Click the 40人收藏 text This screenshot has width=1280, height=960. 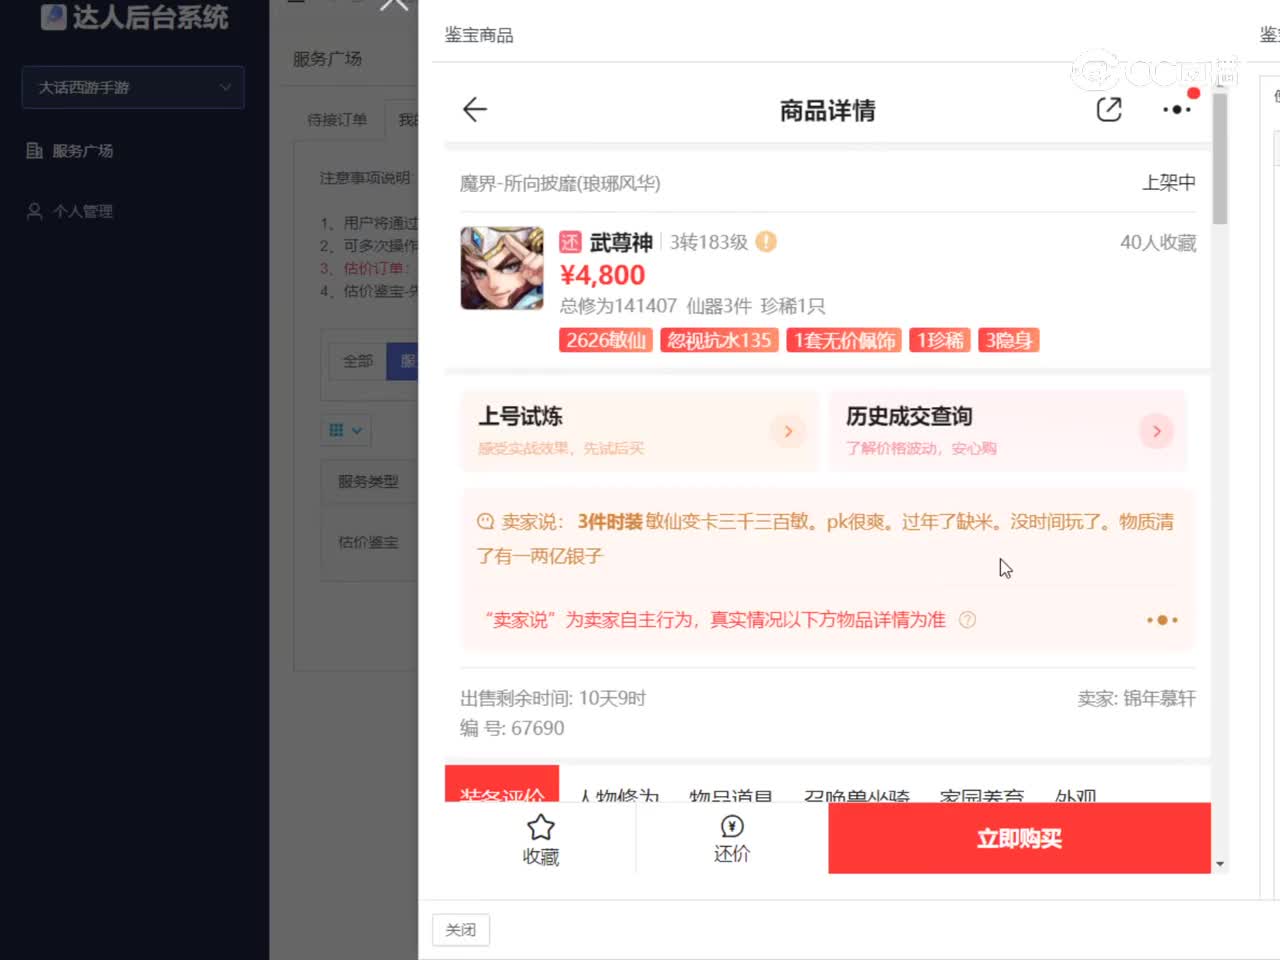pyautogui.click(x=1158, y=242)
